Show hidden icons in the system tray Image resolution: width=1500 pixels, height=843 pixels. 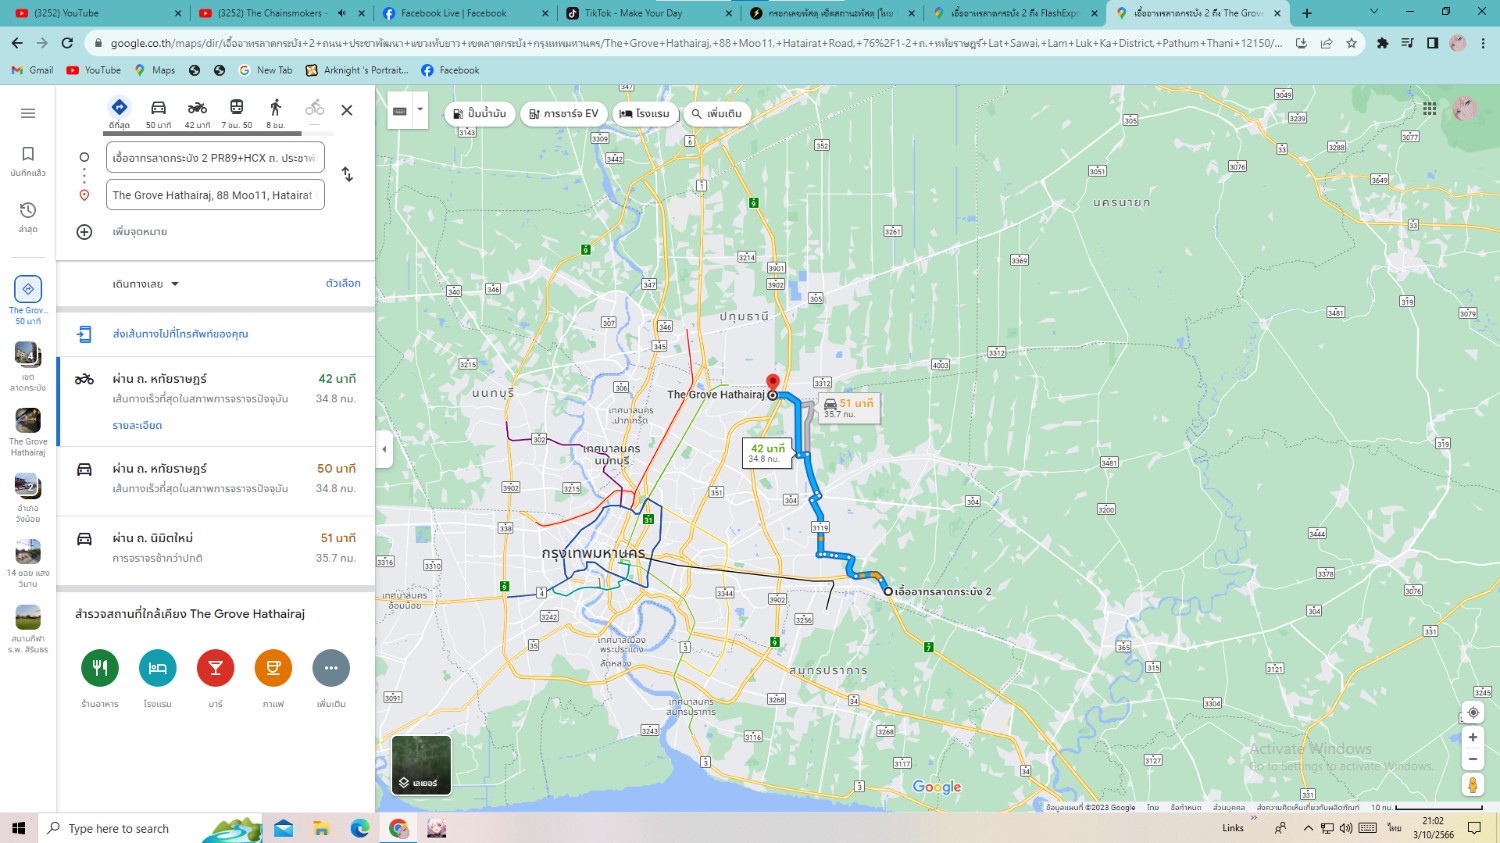1308,828
